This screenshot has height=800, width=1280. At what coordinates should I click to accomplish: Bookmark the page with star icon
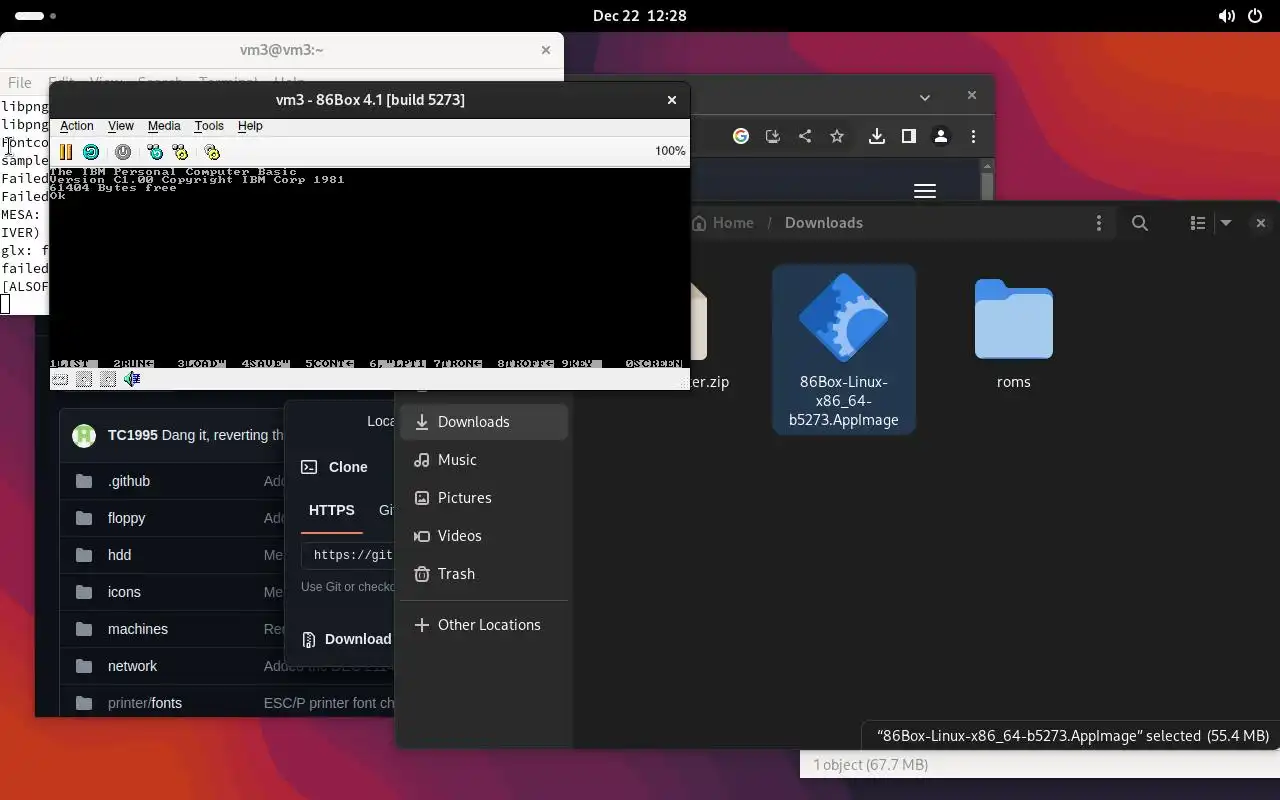pos(837,137)
